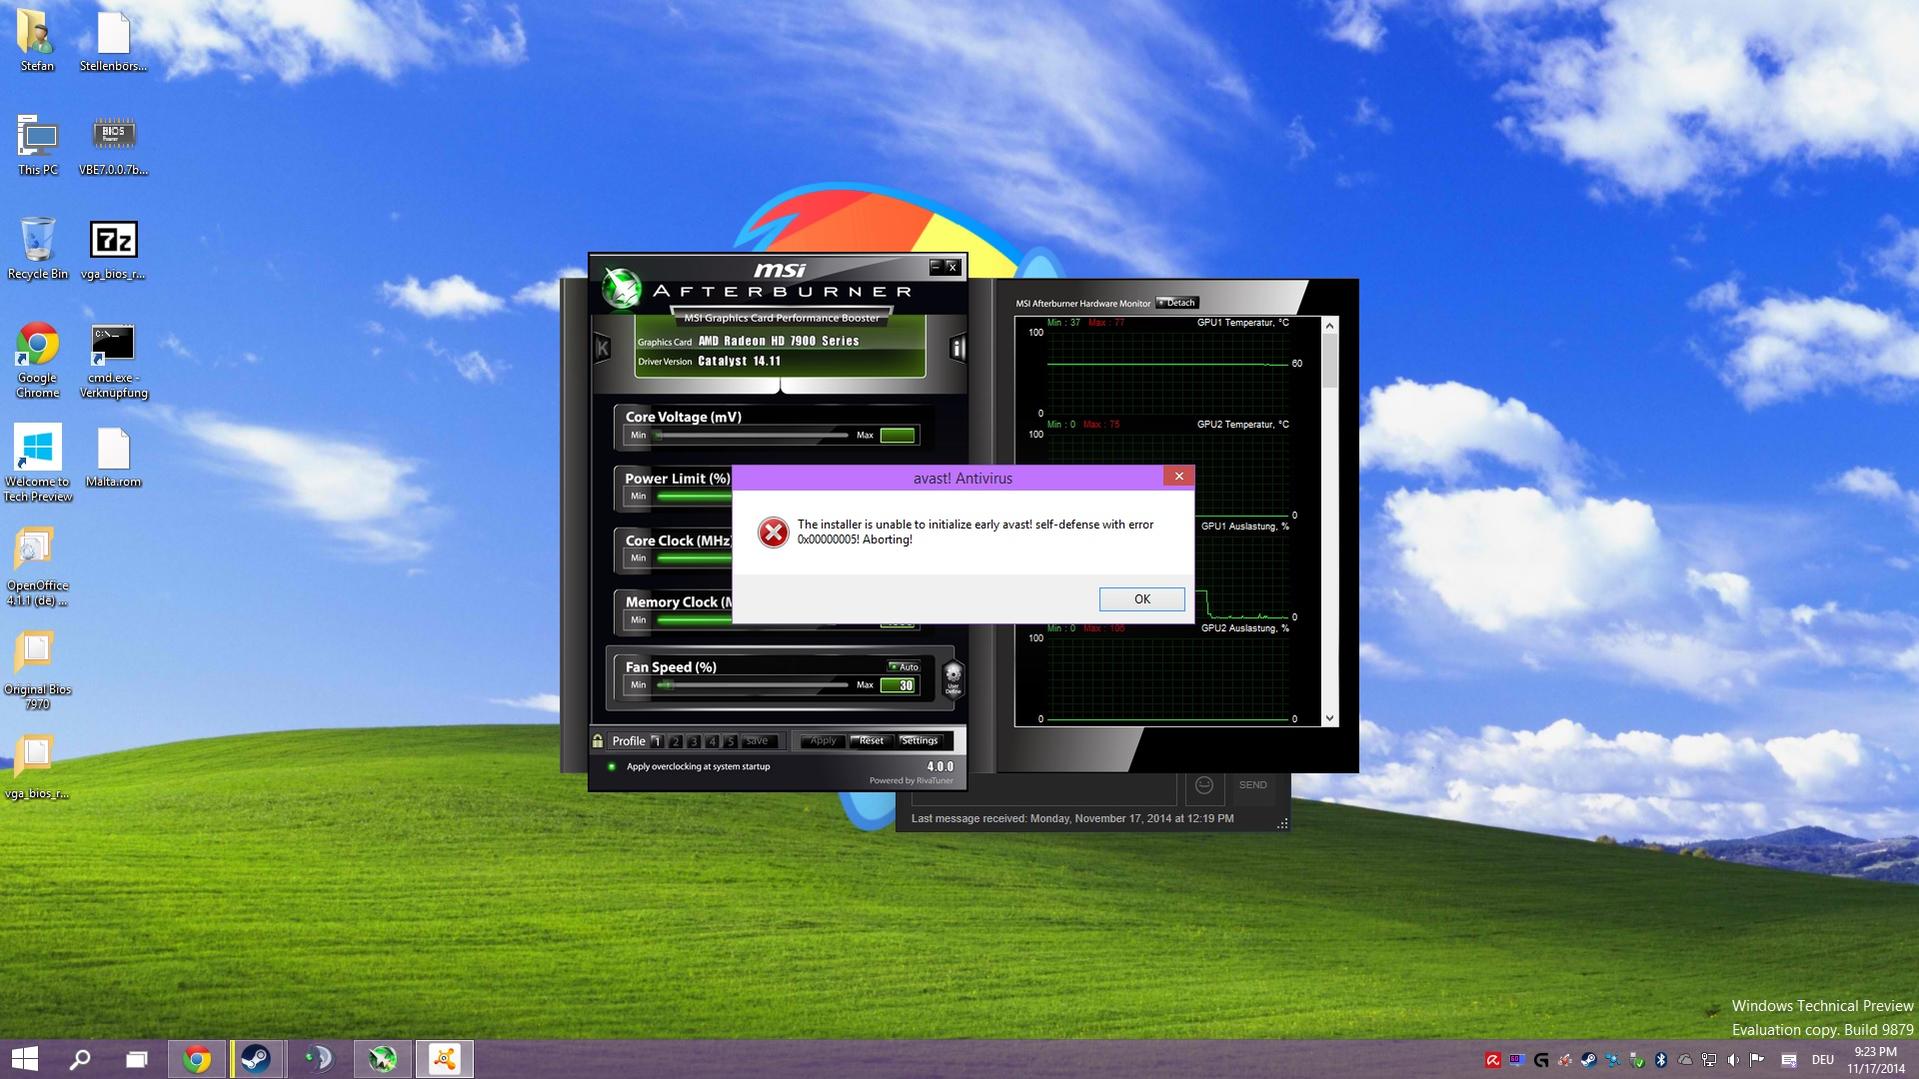The image size is (1919, 1079).
Task: Select Afterburner profile slot 3
Action: coord(693,741)
